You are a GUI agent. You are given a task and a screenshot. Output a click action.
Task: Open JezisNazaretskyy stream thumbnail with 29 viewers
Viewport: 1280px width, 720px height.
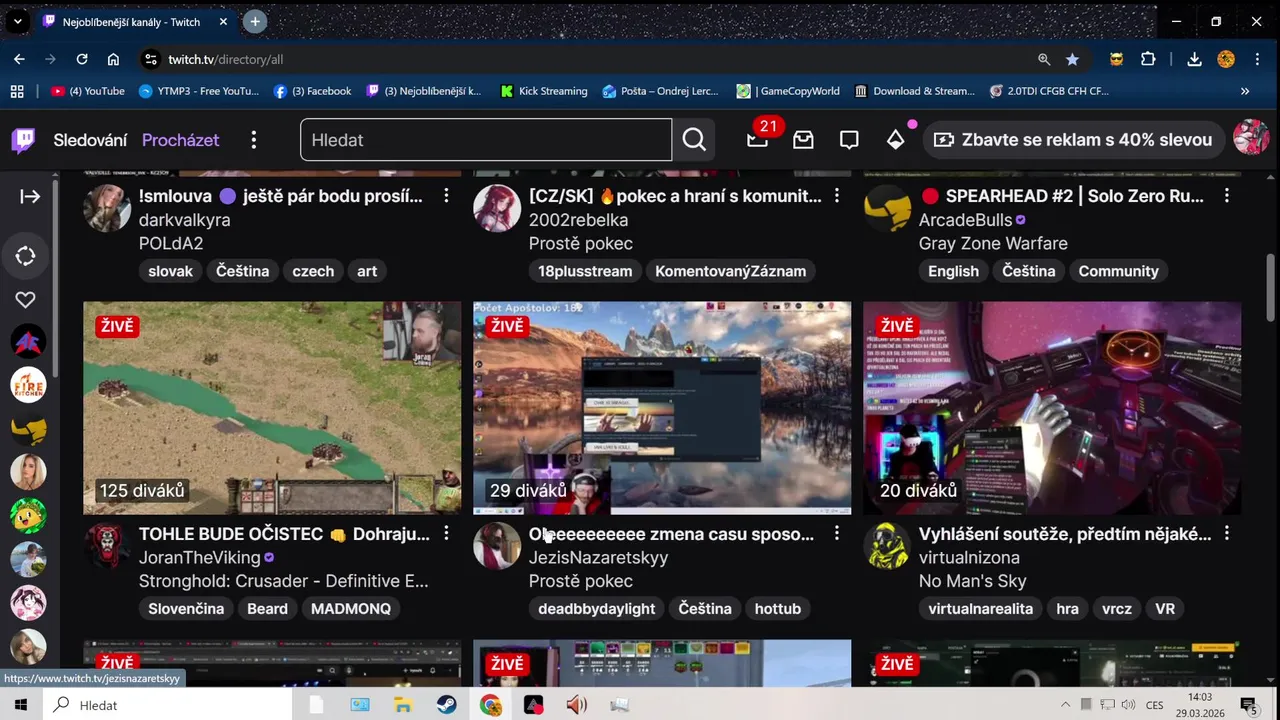click(x=662, y=408)
